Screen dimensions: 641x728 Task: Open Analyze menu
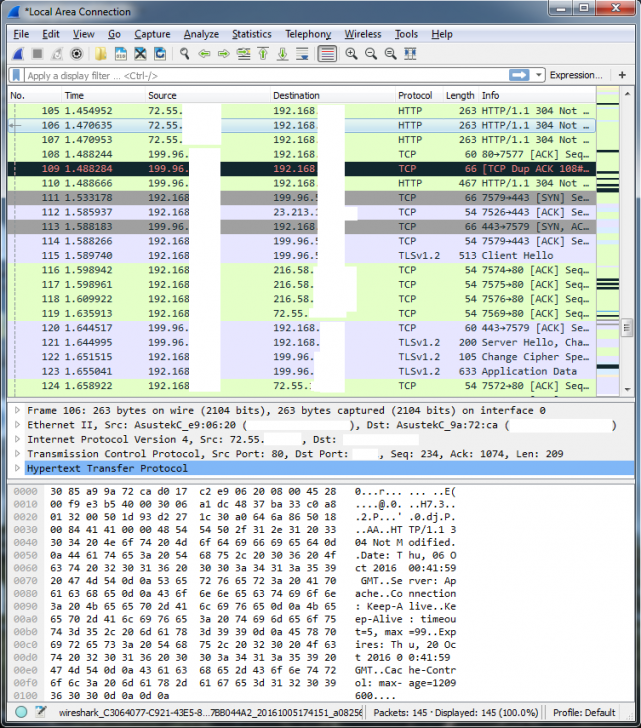(201, 34)
